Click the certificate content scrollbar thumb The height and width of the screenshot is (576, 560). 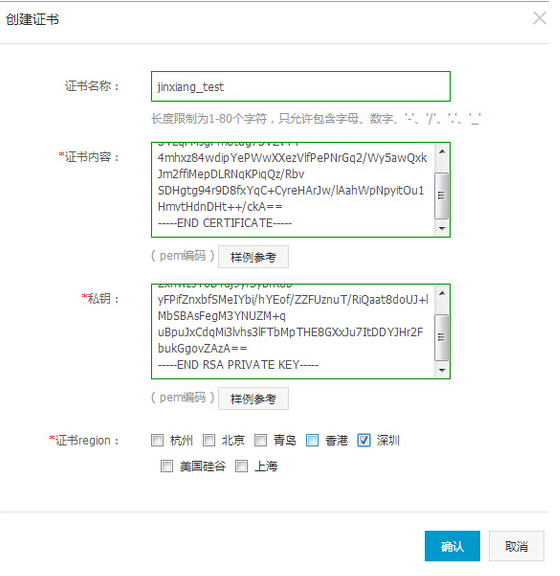[442, 195]
